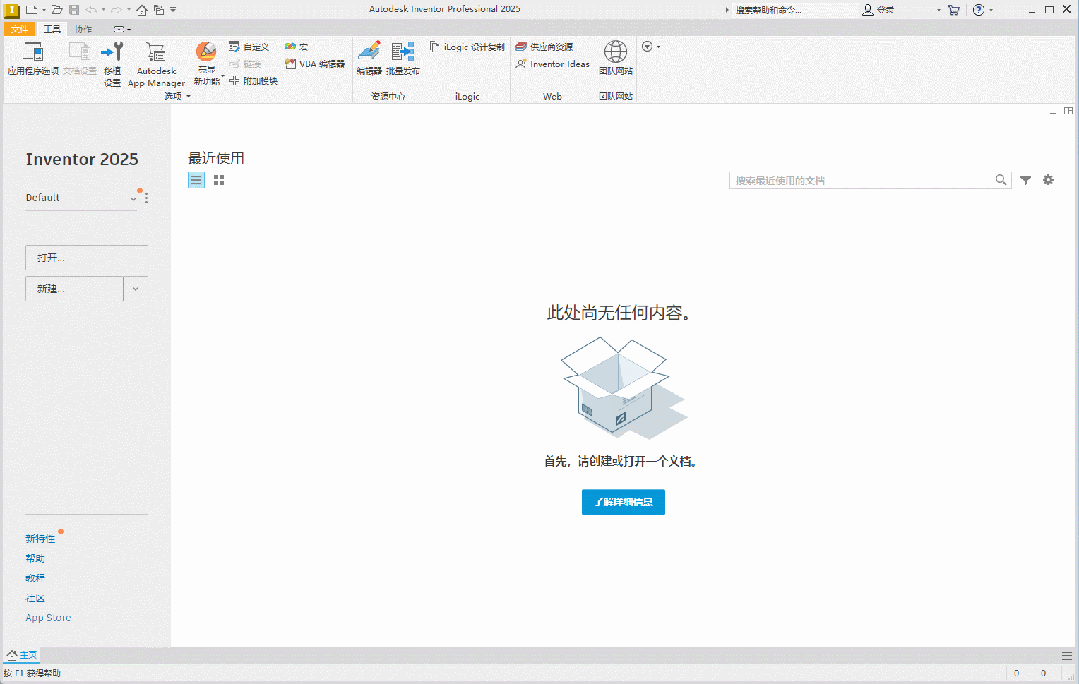
Task: Start iLogic Design Copy (iLogic 设计复制)
Action: tap(467, 47)
